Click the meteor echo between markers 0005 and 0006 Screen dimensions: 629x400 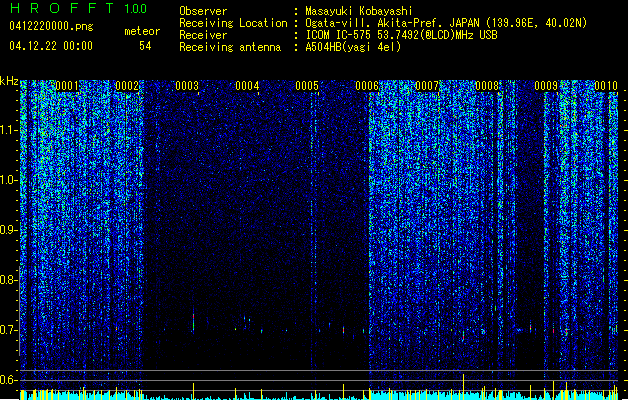coord(343,330)
